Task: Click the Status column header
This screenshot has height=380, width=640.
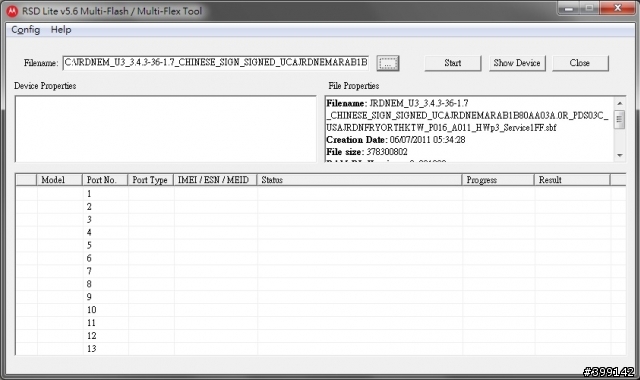Action: point(360,180)
